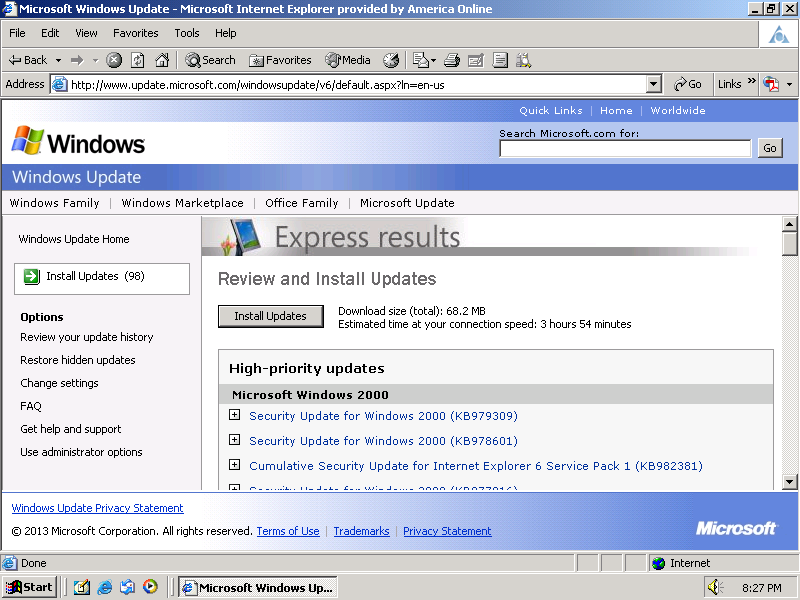Viewport: 800px width, 600px height.
Task: Open the Trademarks footer link
Action: click(361, 531)
